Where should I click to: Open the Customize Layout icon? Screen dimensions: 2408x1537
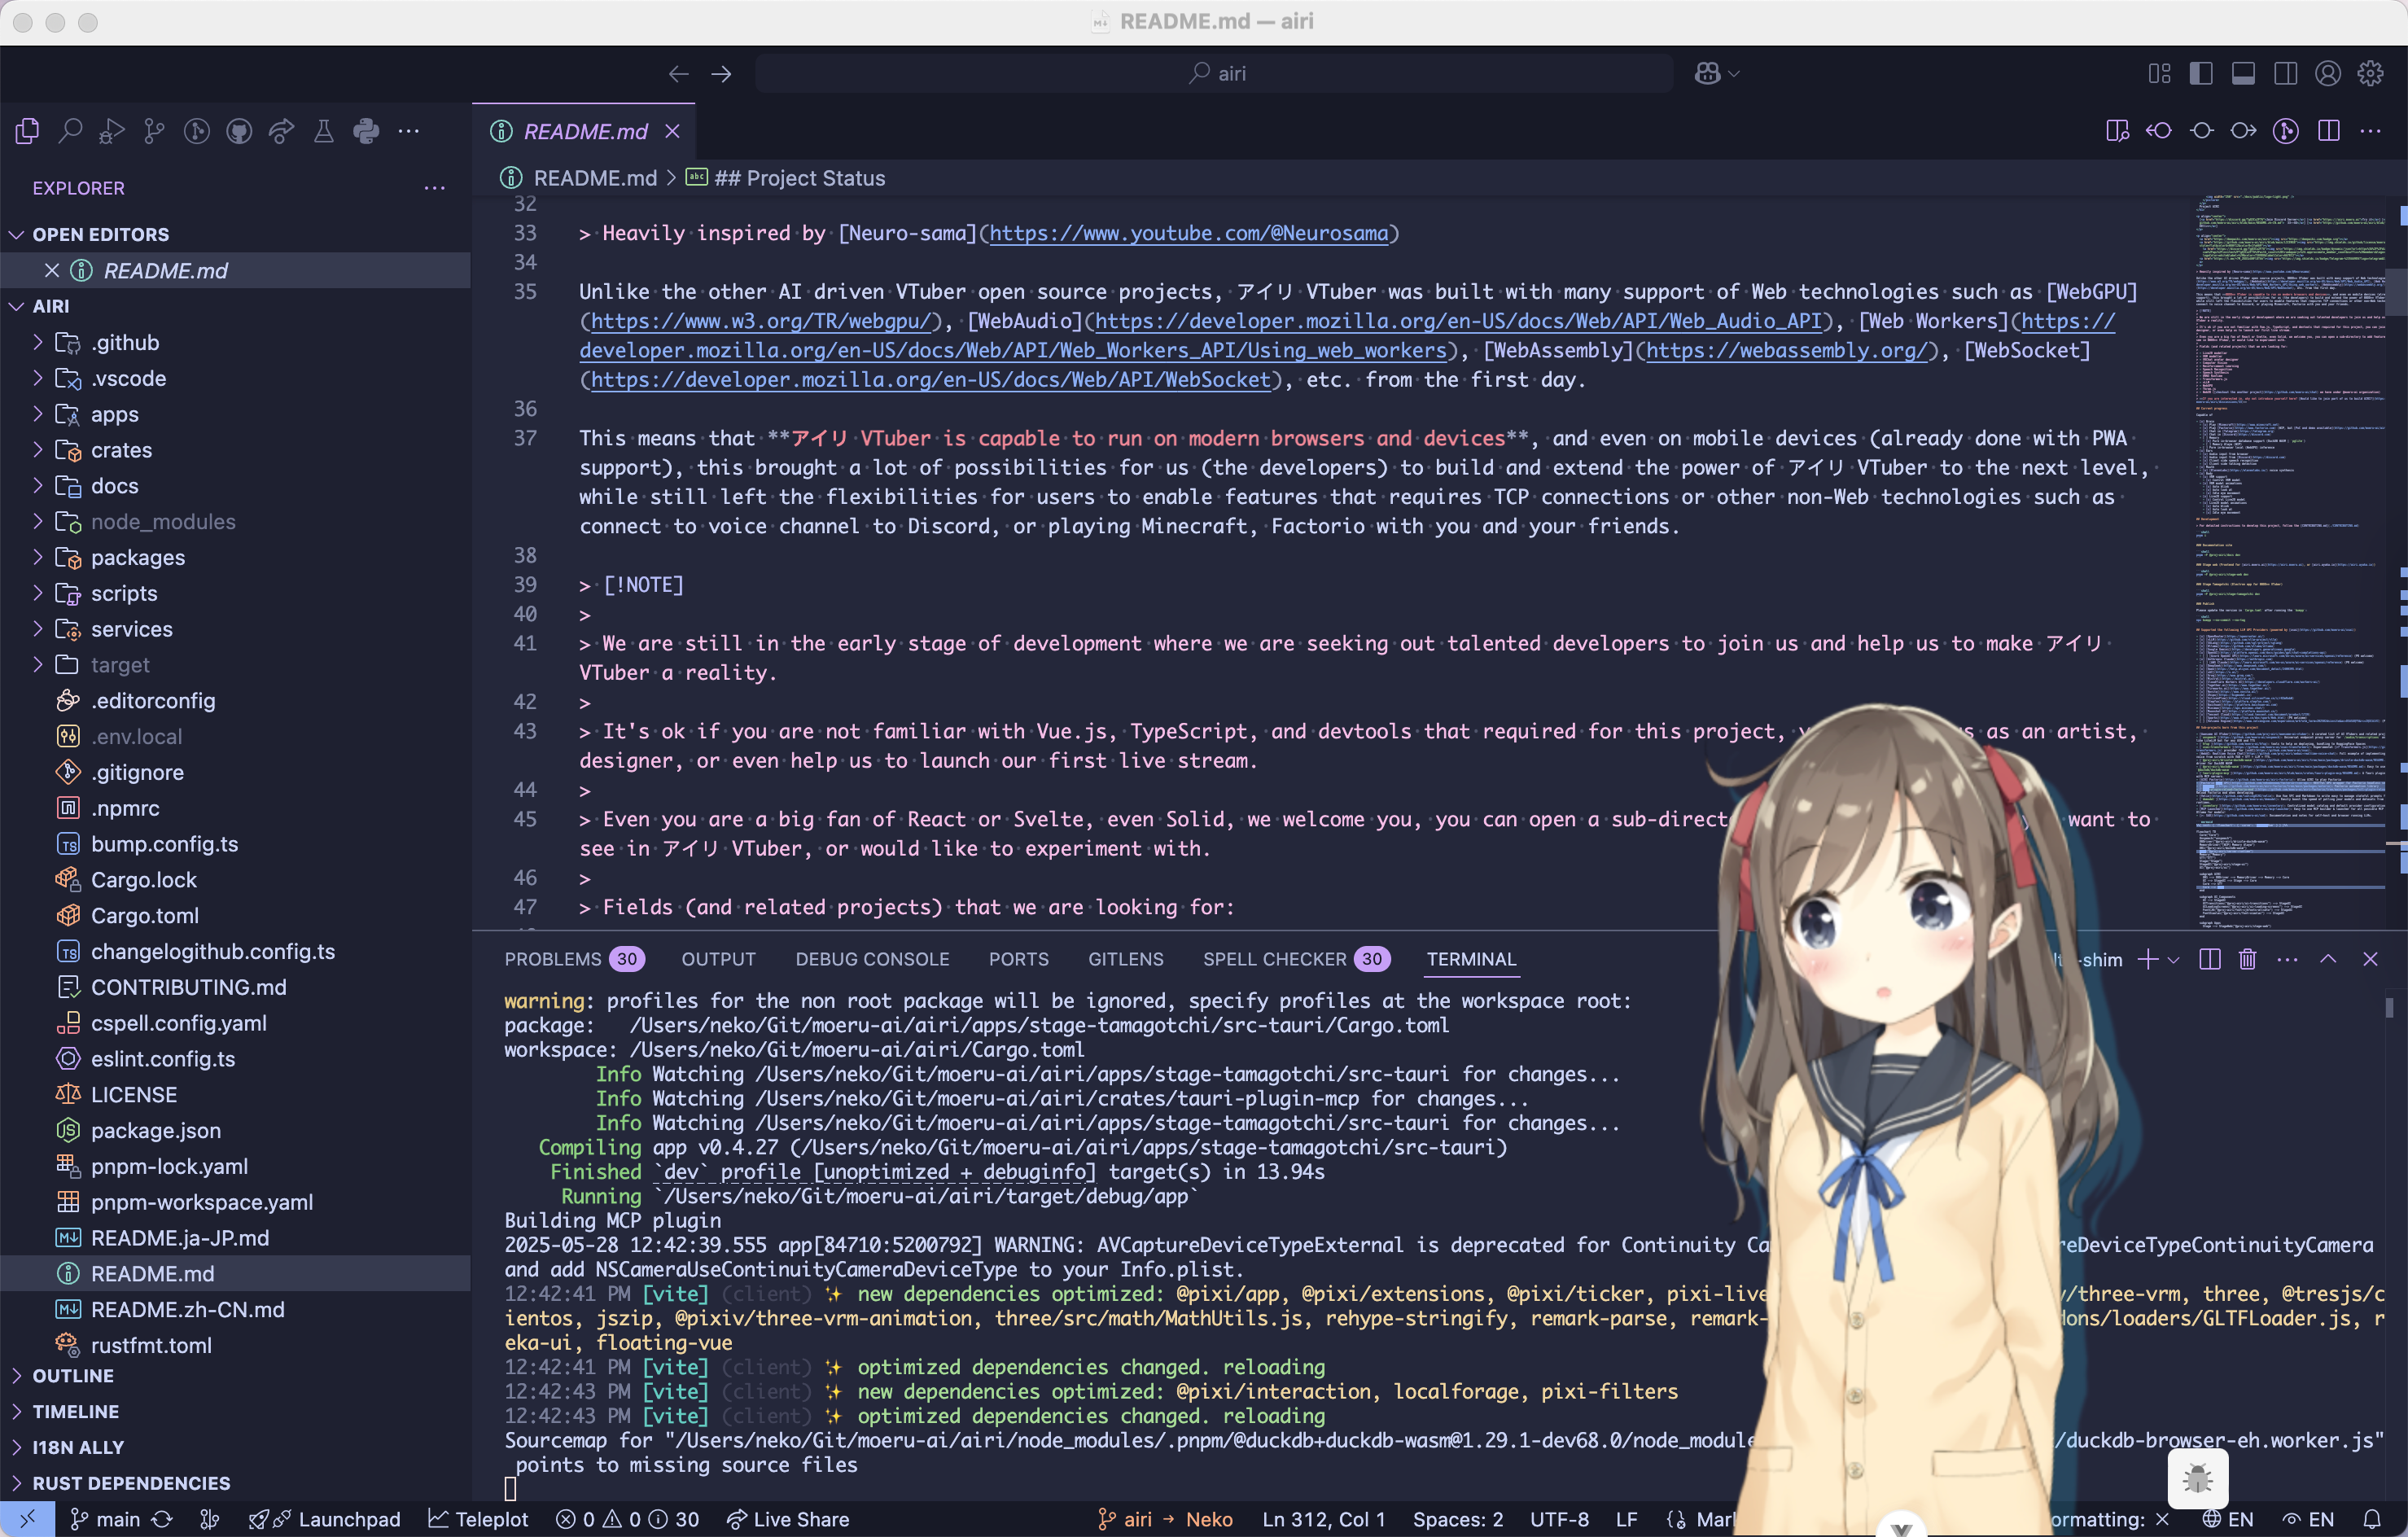(2159, 74)
